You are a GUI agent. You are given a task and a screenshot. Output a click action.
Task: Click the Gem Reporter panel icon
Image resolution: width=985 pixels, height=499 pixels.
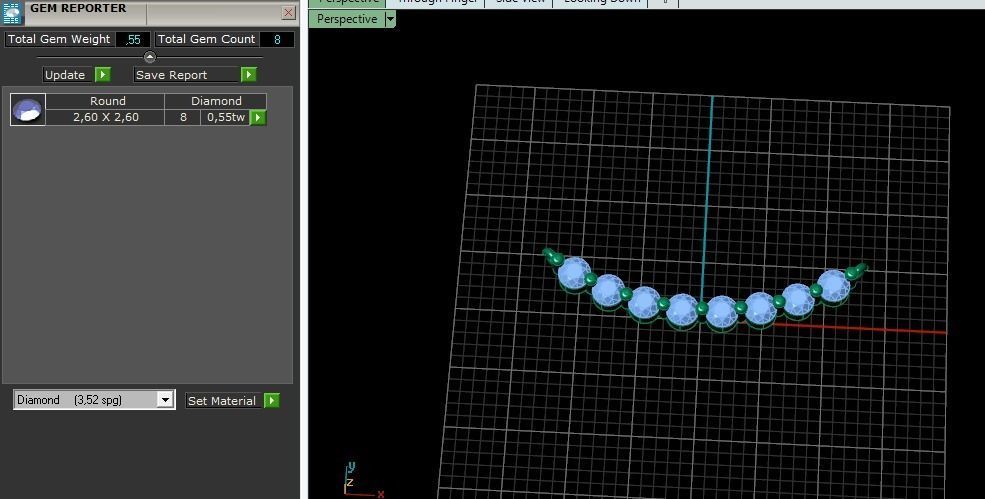(13, 13)
